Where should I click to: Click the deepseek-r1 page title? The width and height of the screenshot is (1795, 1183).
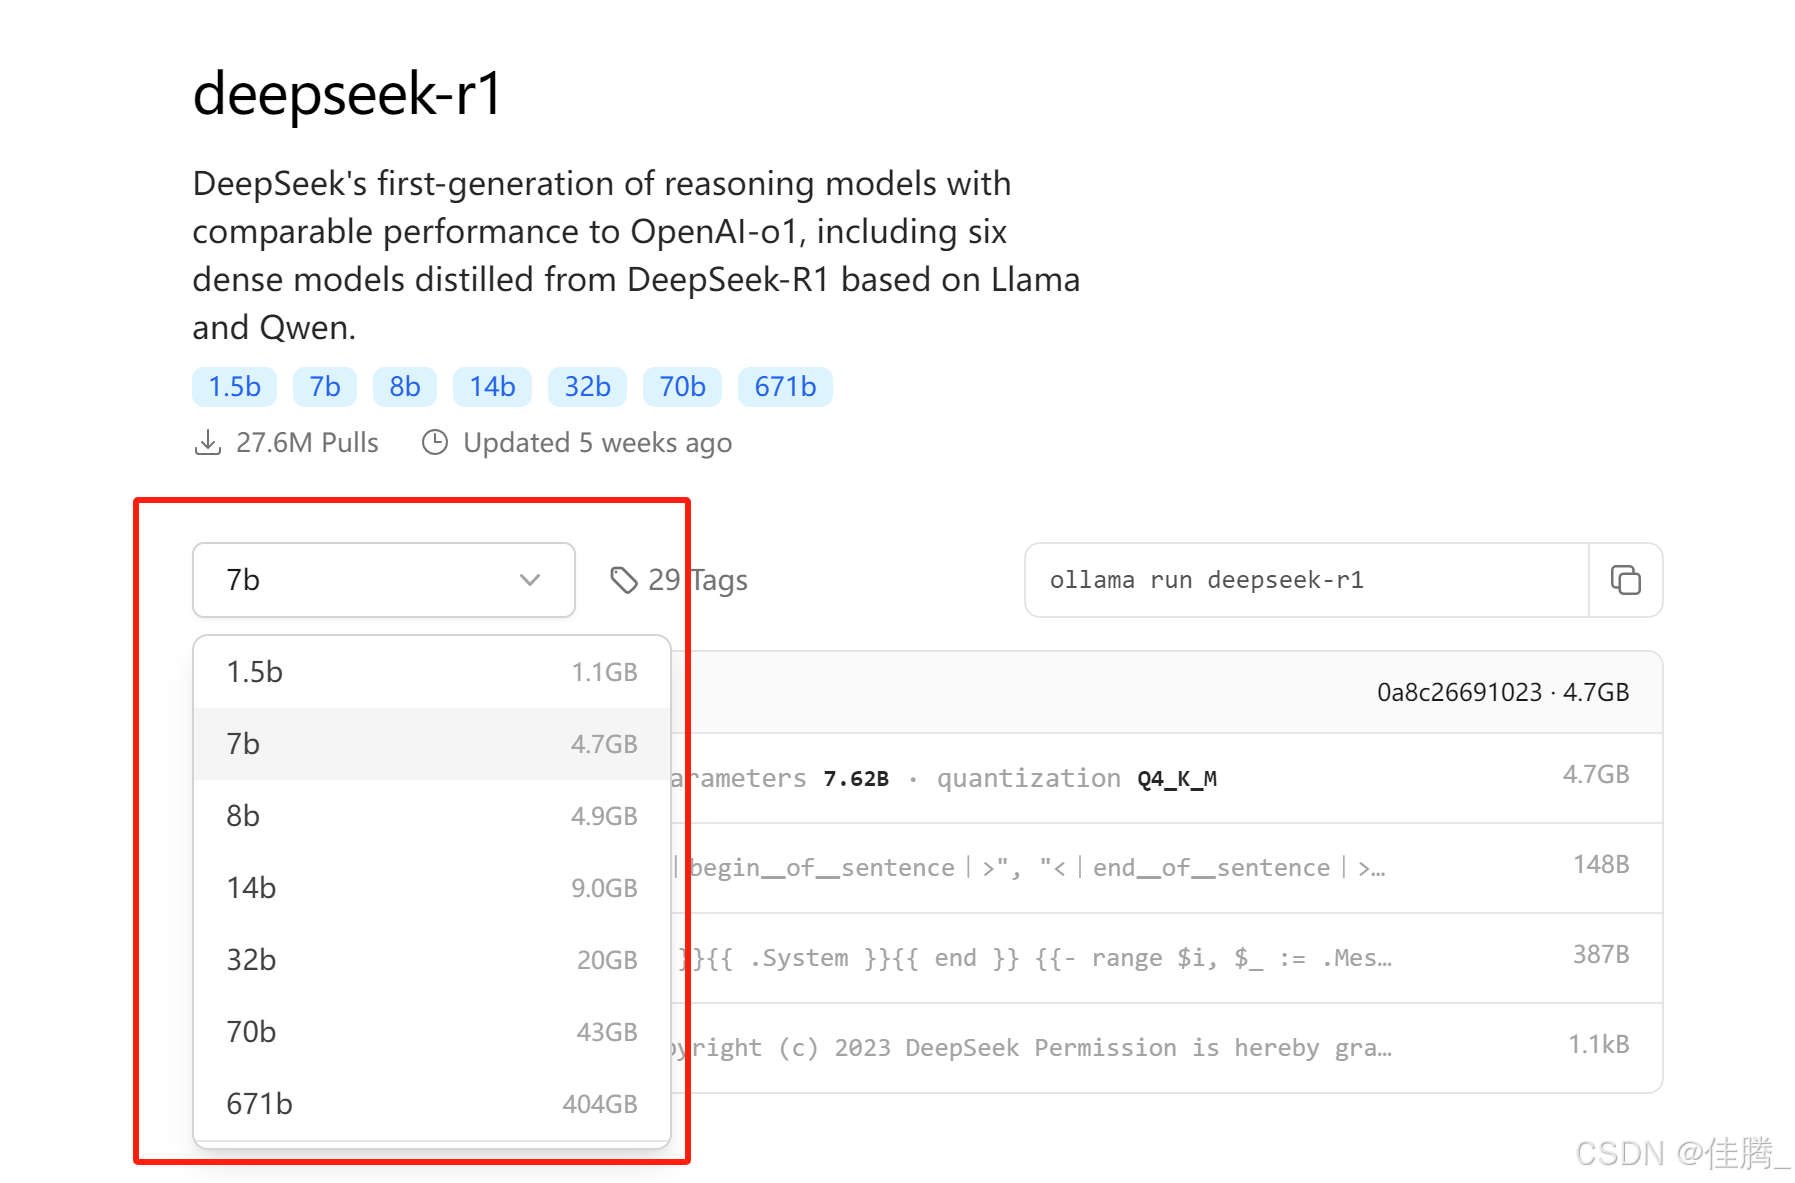pos(346,95)
